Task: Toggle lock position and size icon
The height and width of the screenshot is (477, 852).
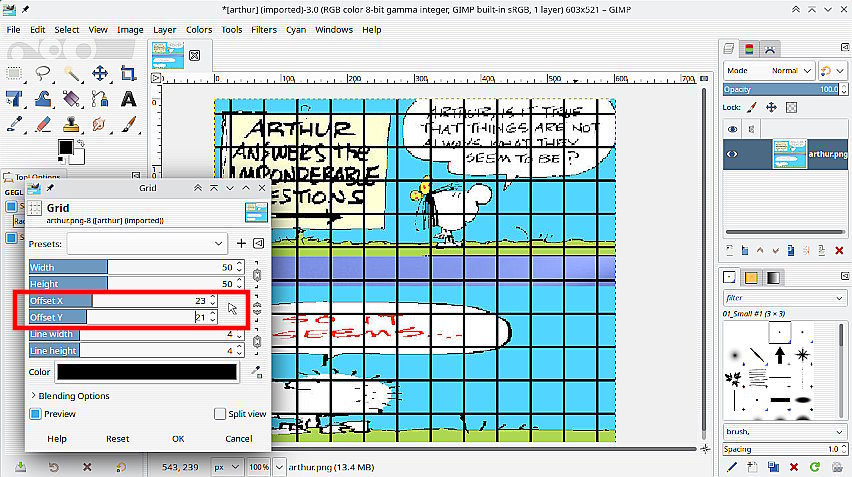Action: 771,108
